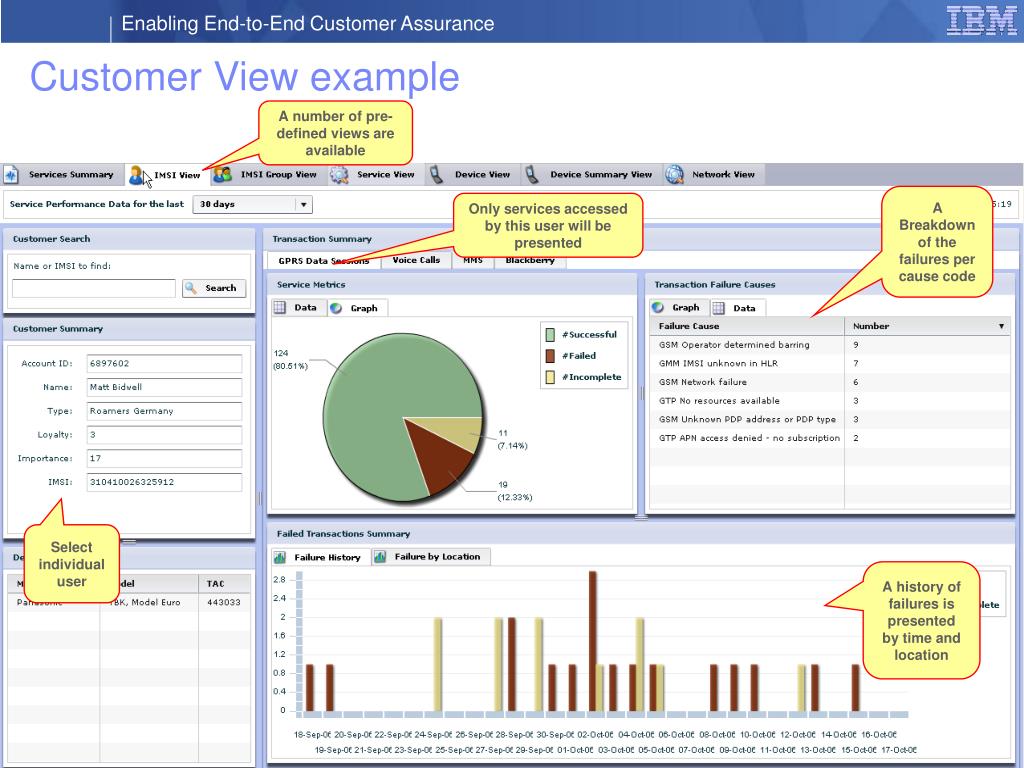This screenshot has width=1024, height=768.
Task: Select row GSM Unknown PDP address
Action: click(x=829, y=419)
